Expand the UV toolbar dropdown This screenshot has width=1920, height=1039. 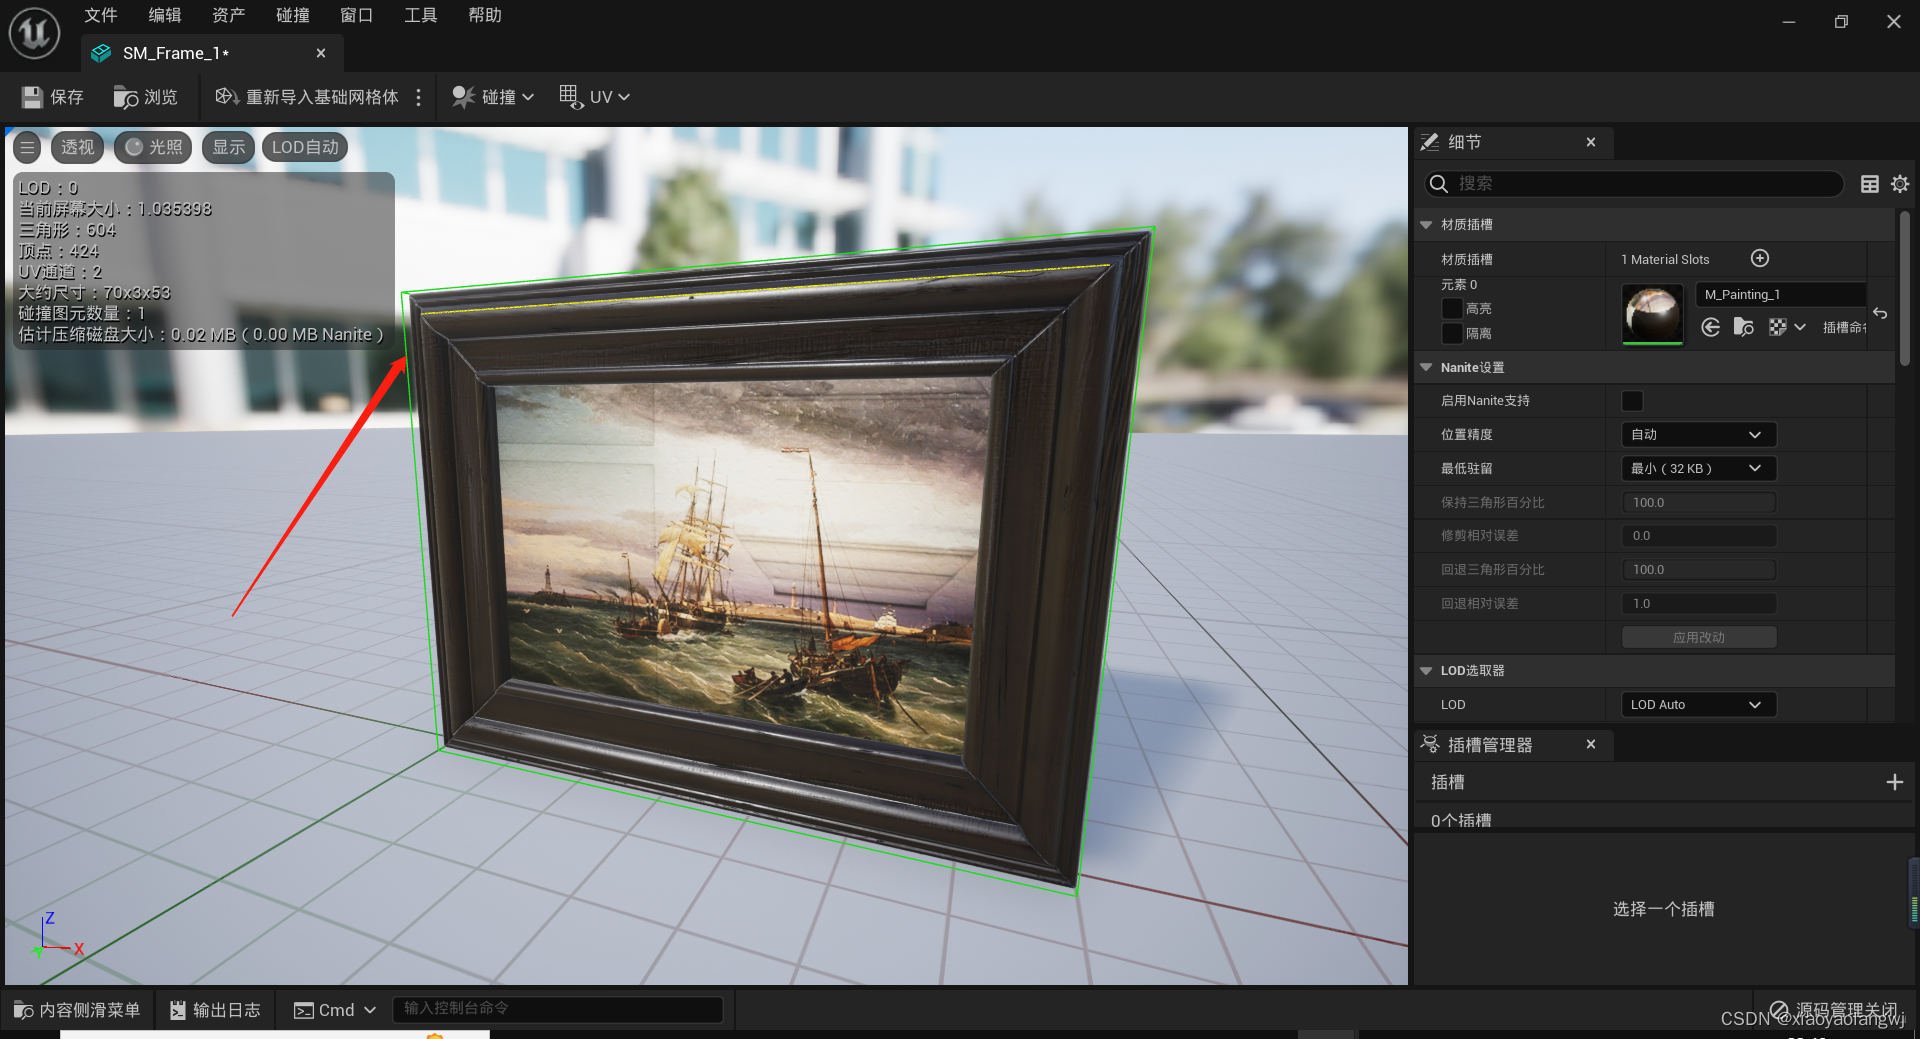(x=595, y=97)
